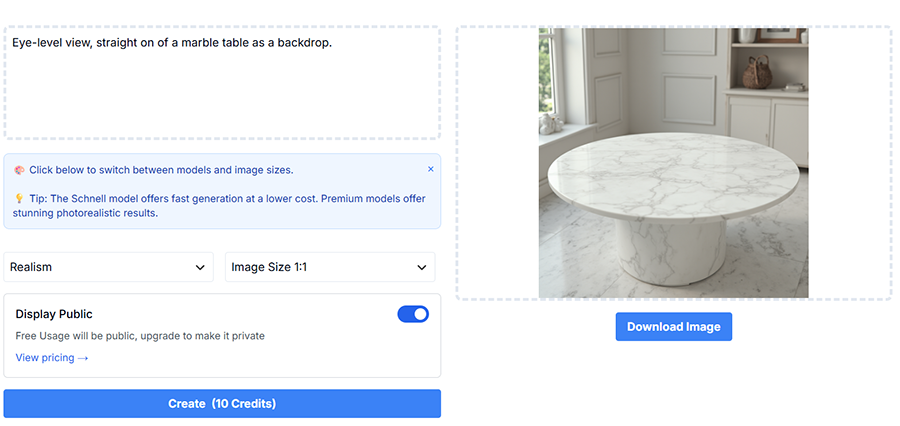Click the Download Image button
Viewport: 900px width, 426px height.
674,327
